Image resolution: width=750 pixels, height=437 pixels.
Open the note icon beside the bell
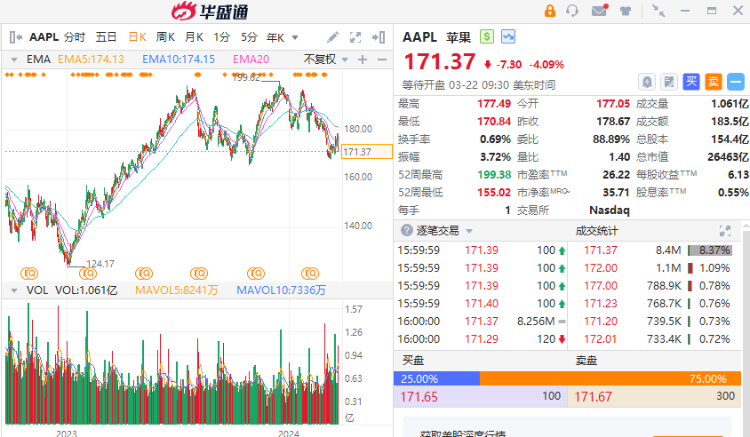point(668,81)
